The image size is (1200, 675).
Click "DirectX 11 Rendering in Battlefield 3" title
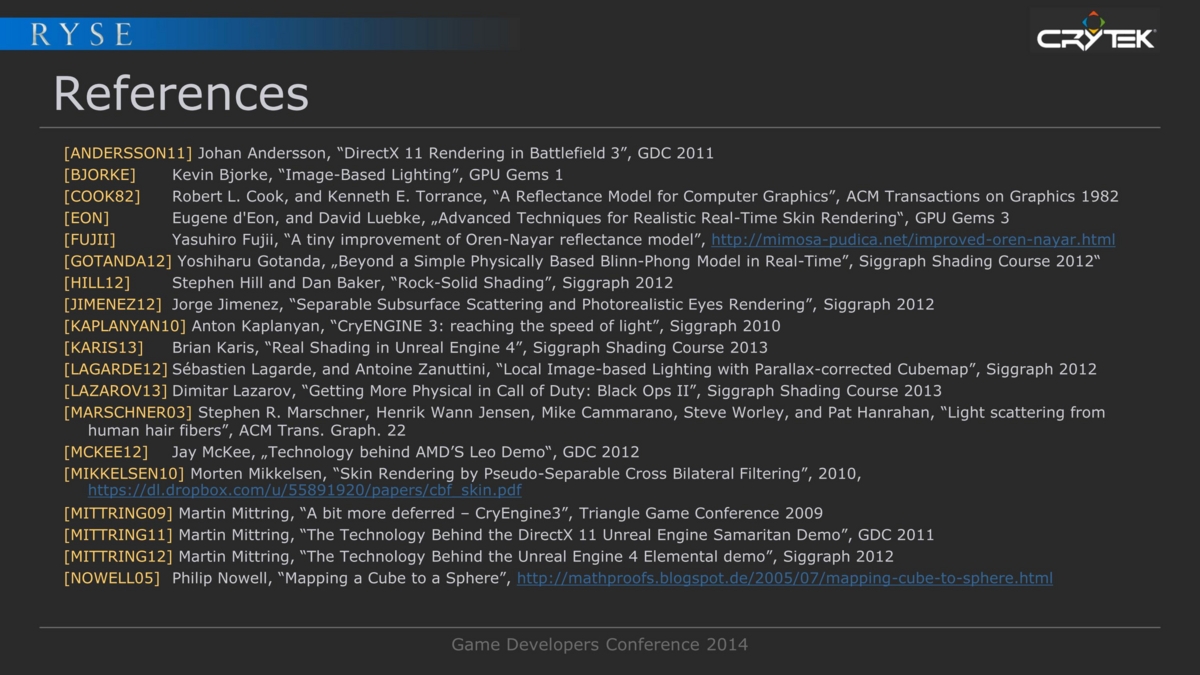483,154
